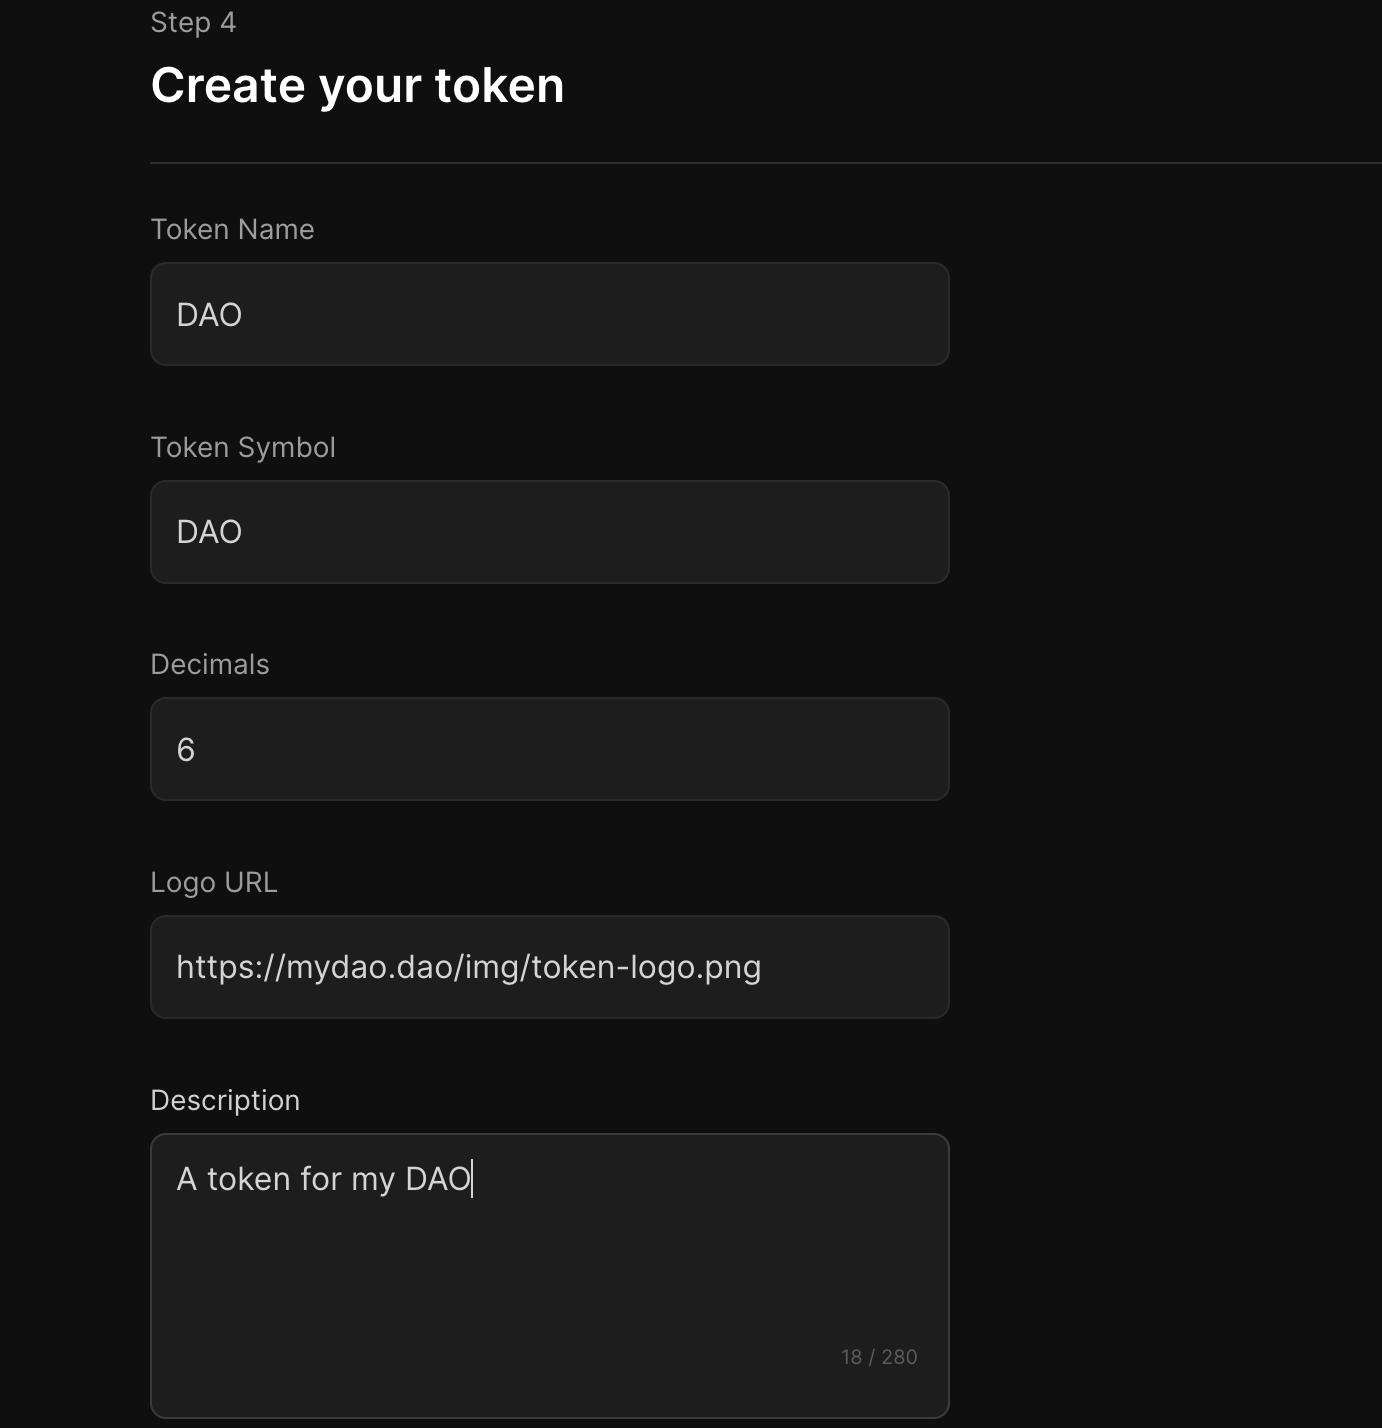Click the 18 / 280 character counter
The height and width of the screenshot is (1428, 1382).
[x=879, y=1357]
